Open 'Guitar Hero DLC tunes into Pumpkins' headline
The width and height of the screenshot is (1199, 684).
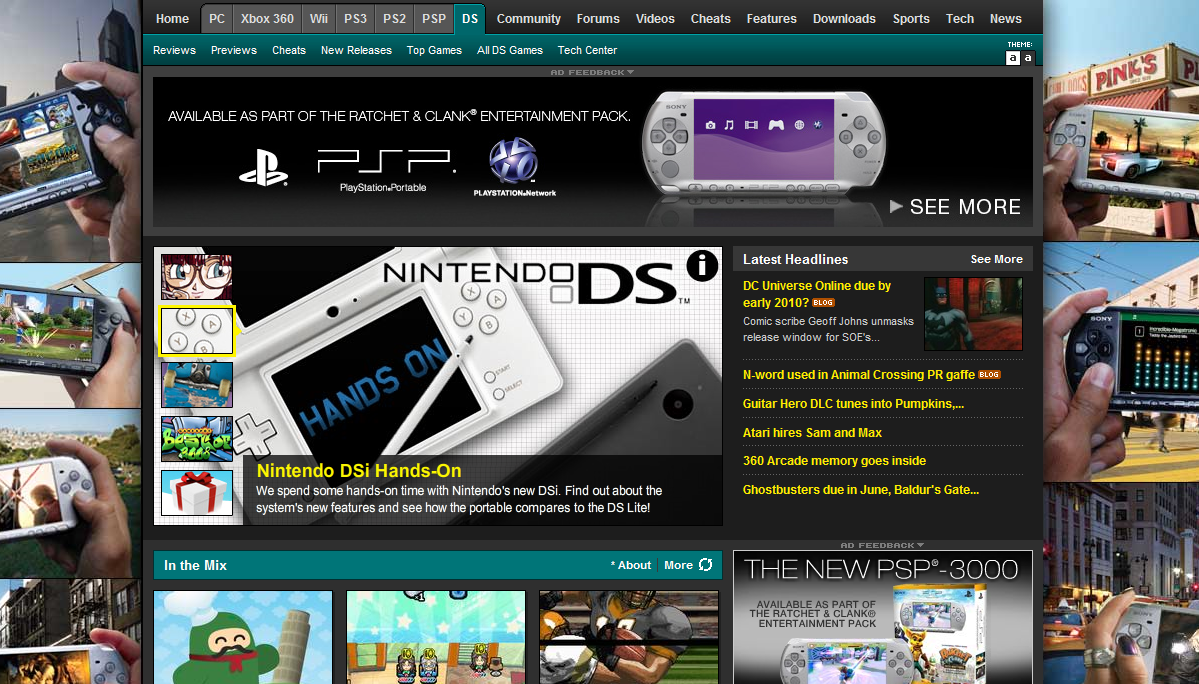[x=853, y=404]
